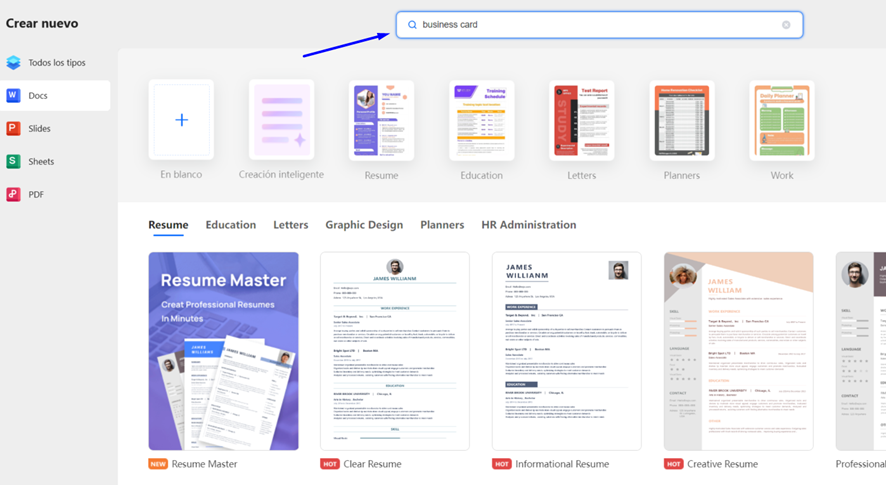This screenshot has height=485, width=886.
Task: Click the Clear Resume title link
Action: (372, 464)
